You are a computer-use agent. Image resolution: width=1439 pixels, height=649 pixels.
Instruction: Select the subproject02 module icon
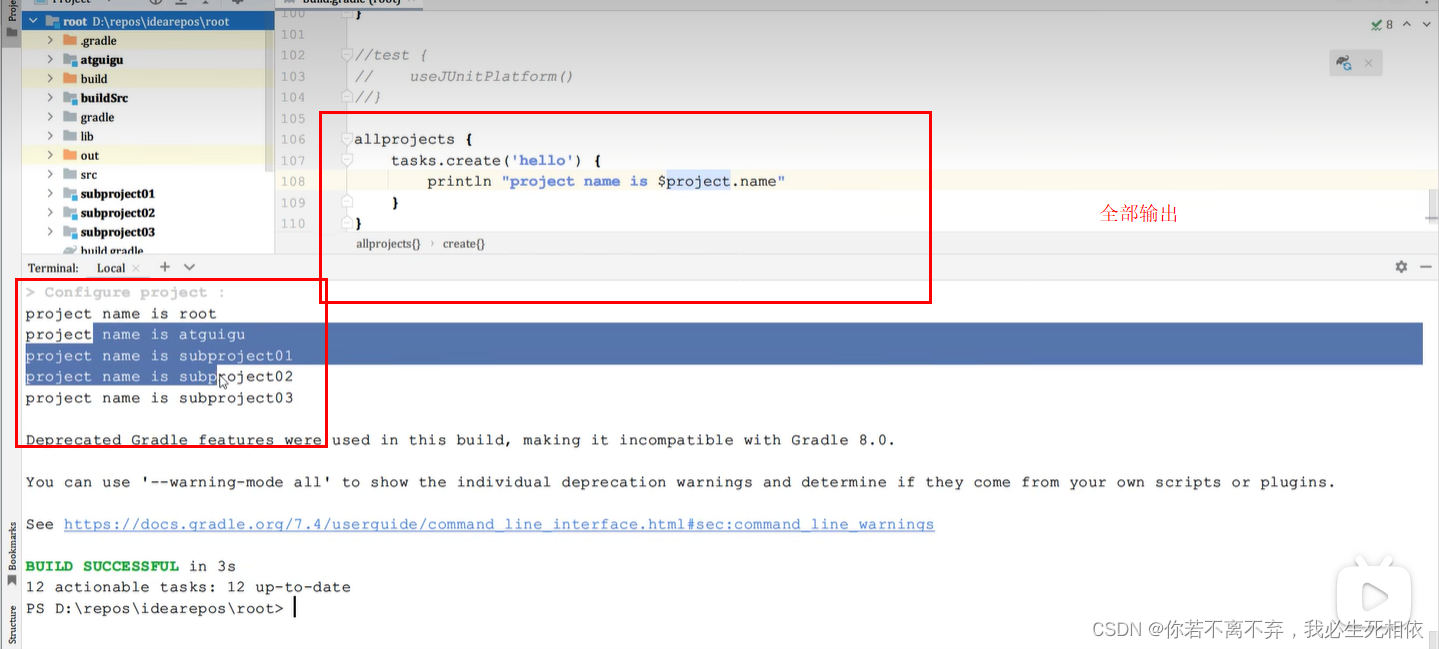tap(70, 212)
